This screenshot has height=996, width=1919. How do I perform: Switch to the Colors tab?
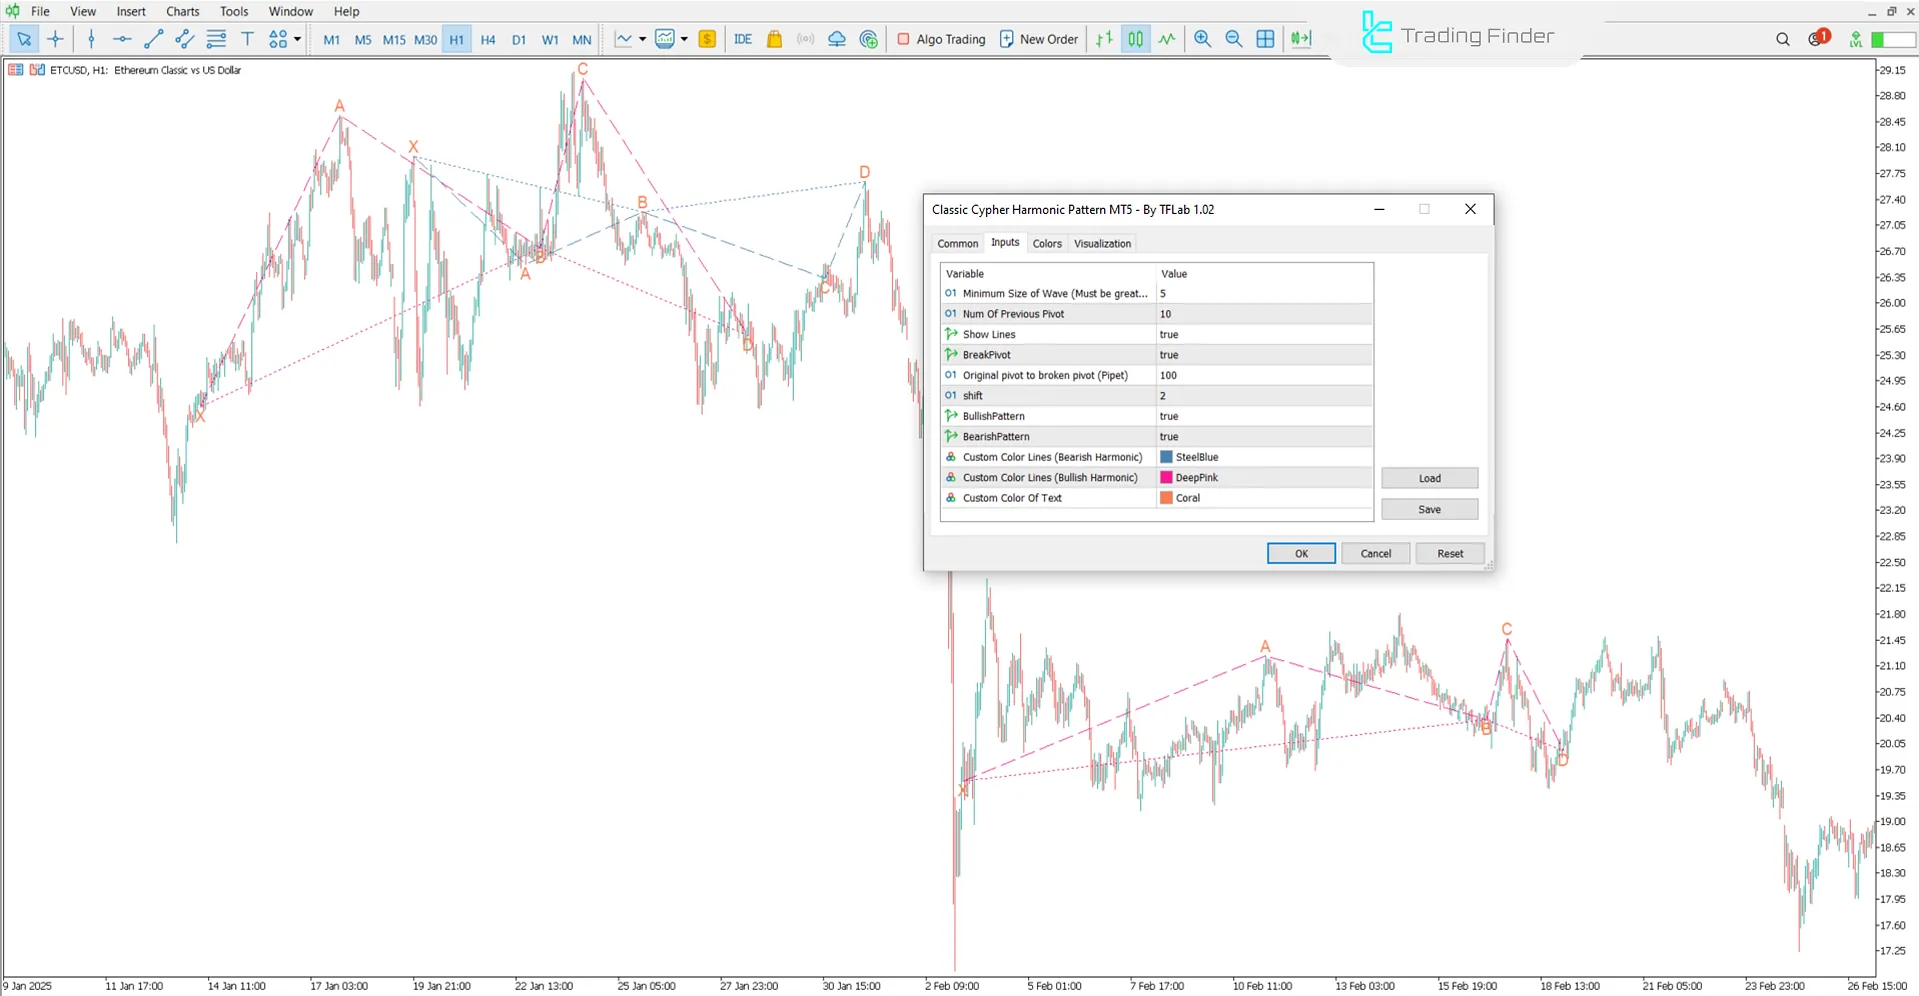(x=1047, y=243)
